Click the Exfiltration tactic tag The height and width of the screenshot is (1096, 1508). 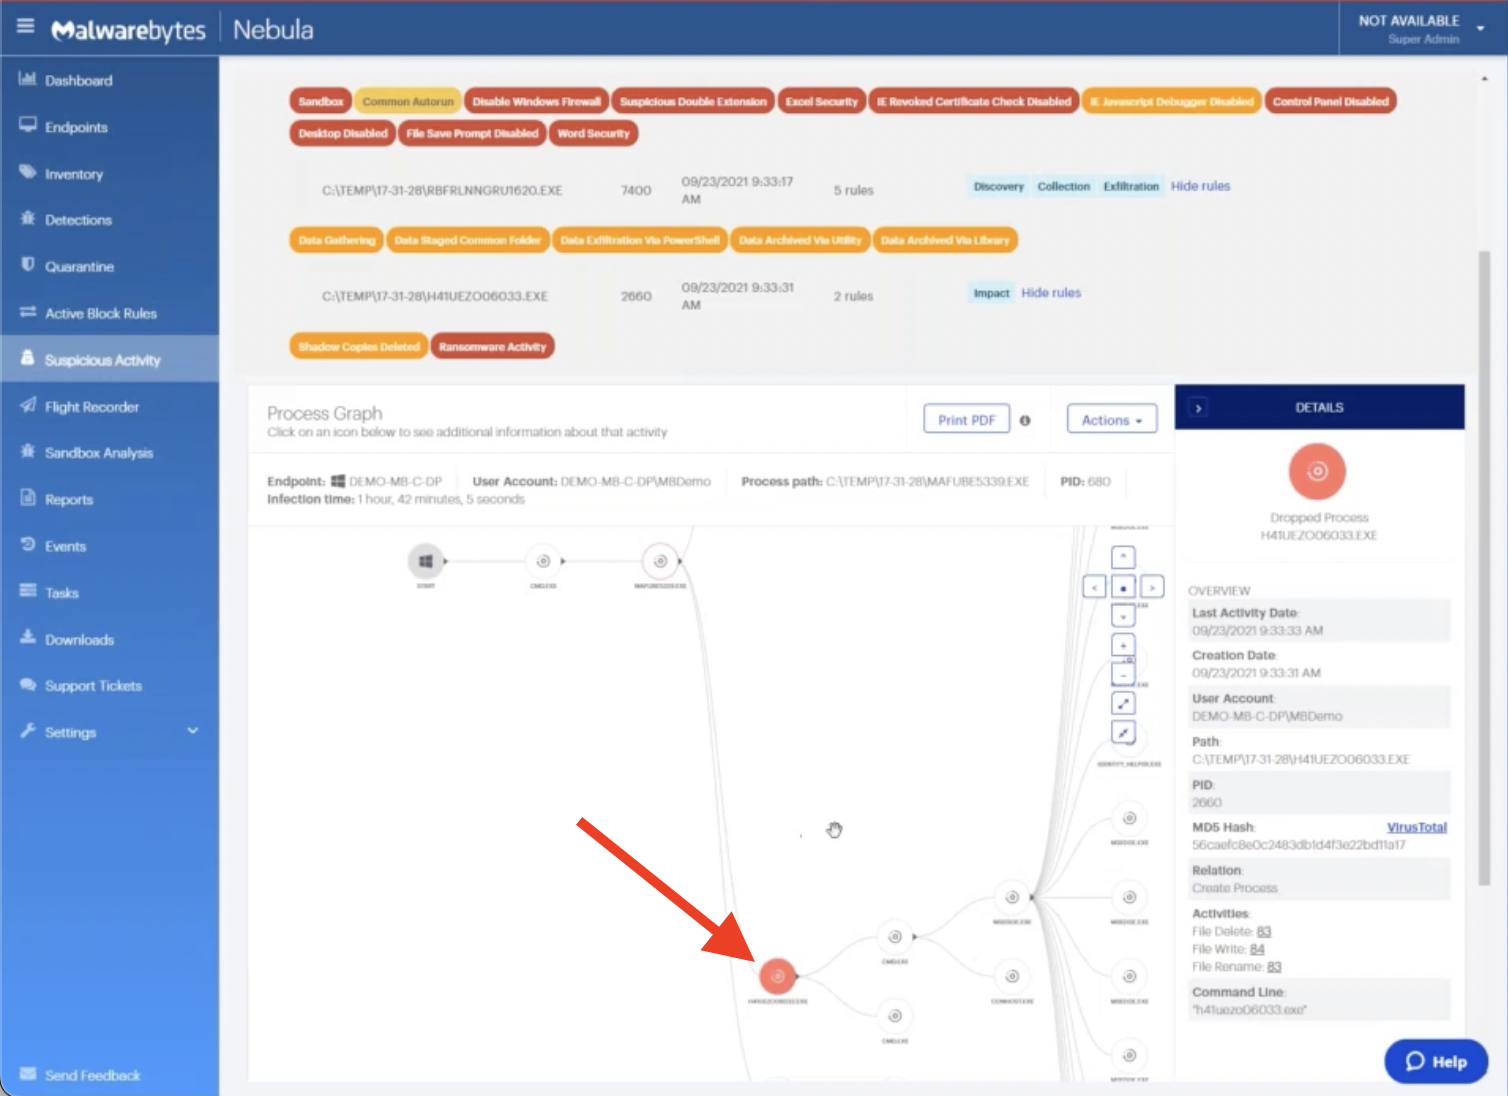coord(1131,186)
